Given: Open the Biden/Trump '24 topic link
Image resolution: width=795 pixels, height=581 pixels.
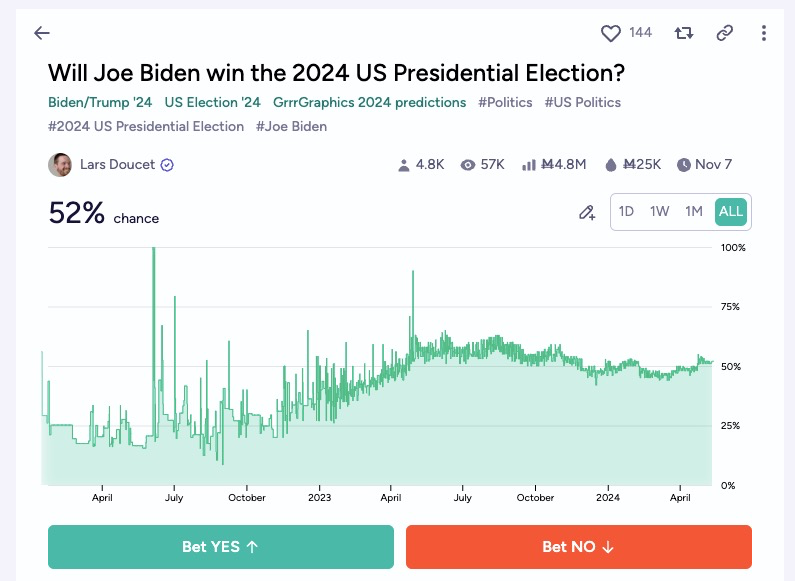Looking at the screenshot, I should point(100,102).
